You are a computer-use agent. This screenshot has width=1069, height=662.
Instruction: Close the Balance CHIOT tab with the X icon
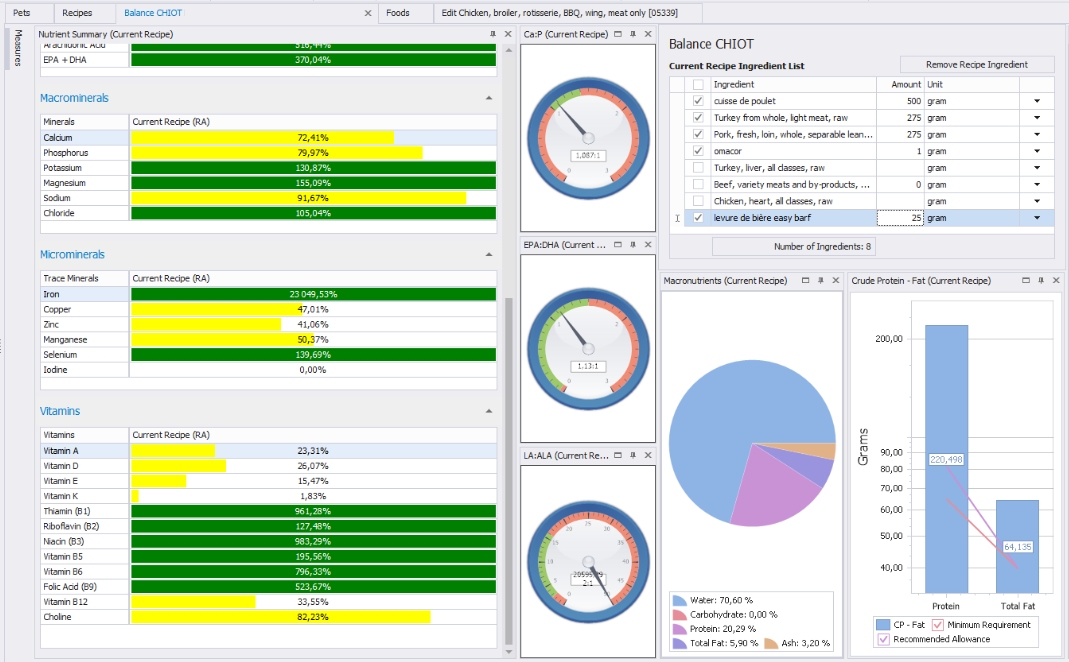pyautogui.click(x=368, y=13)
